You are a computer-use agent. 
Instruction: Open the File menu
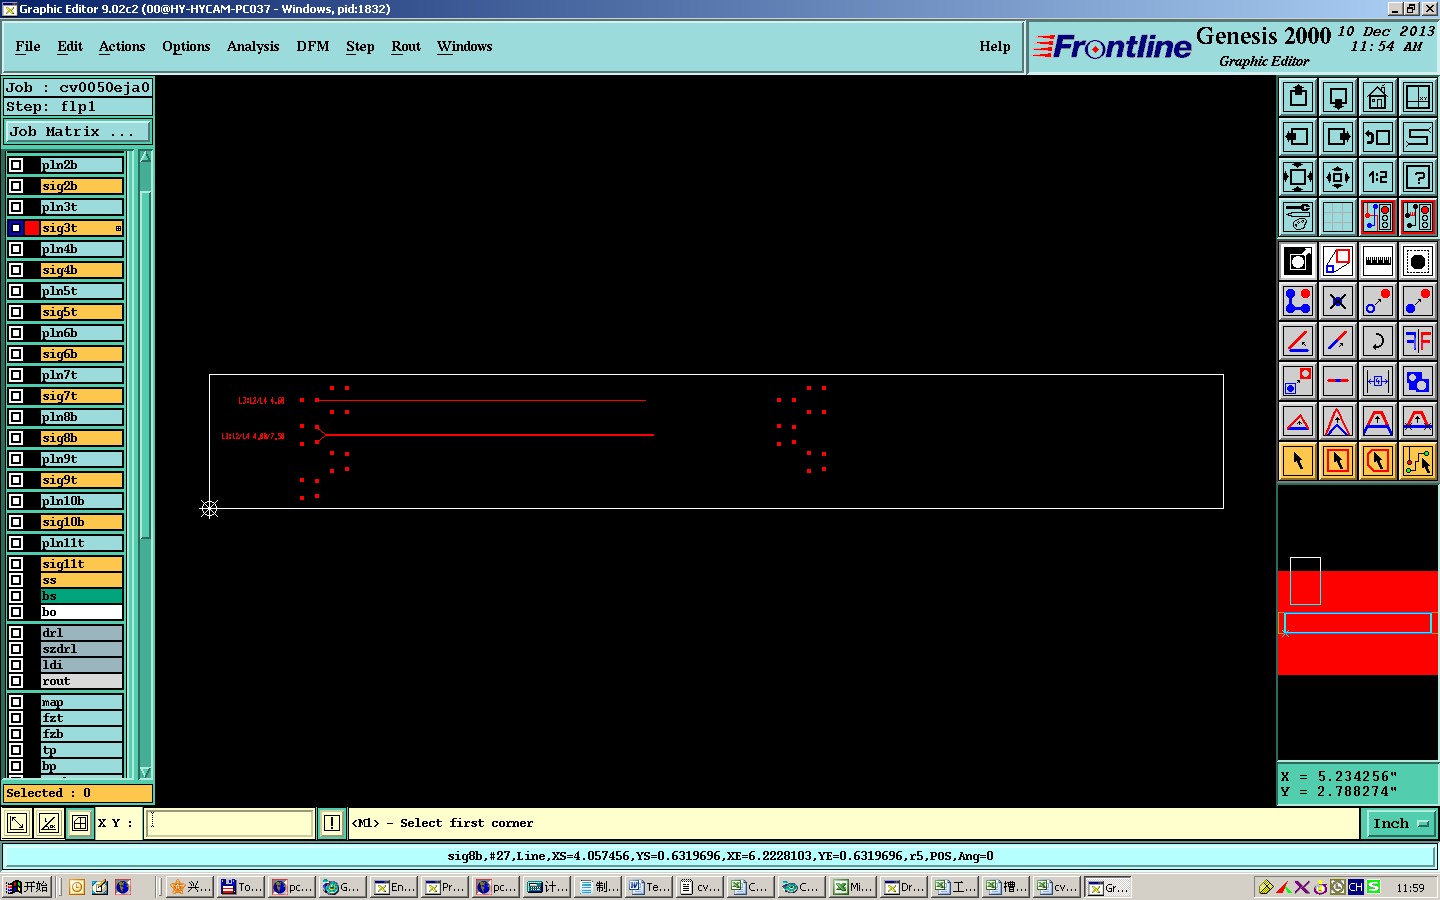28,46
